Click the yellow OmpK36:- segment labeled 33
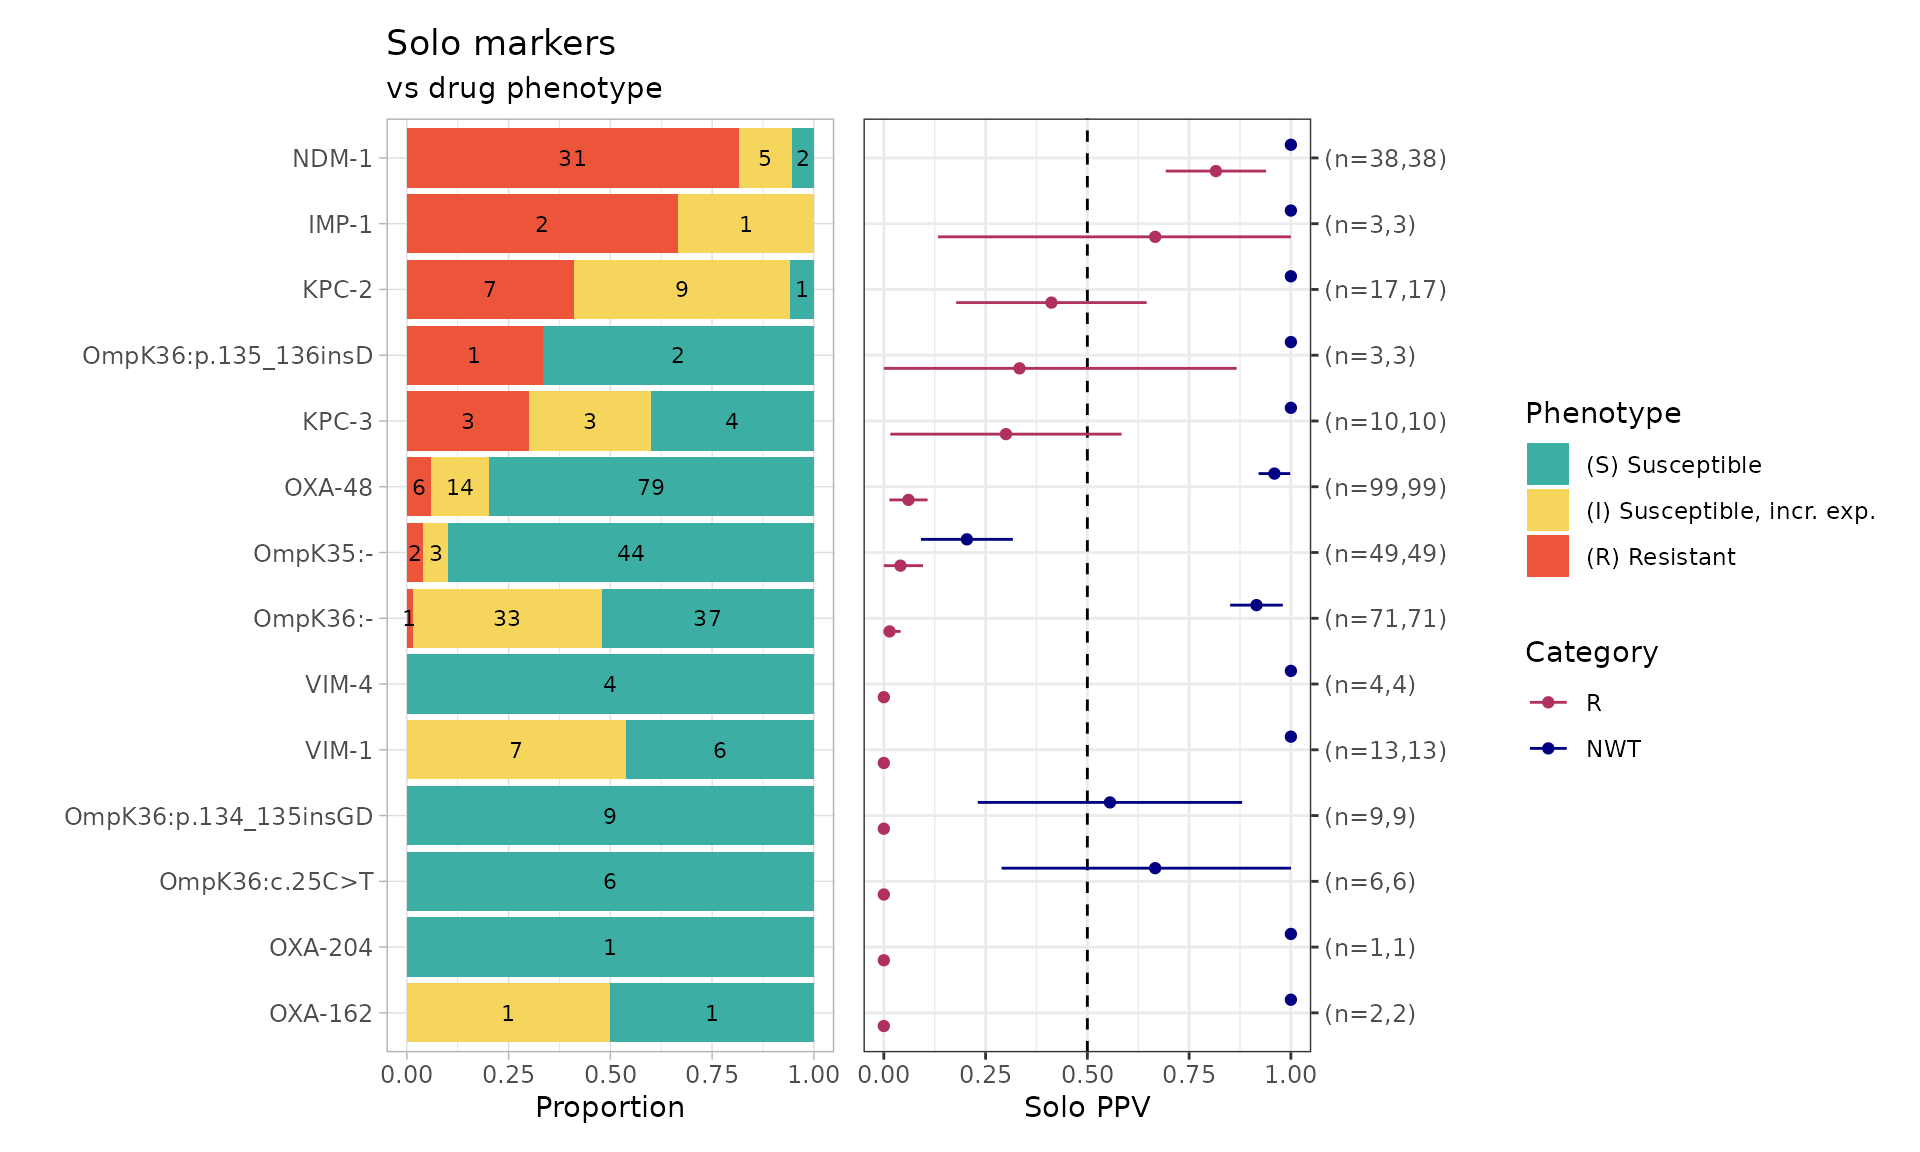This screenshot has height=1152, width=1920. 507,619
